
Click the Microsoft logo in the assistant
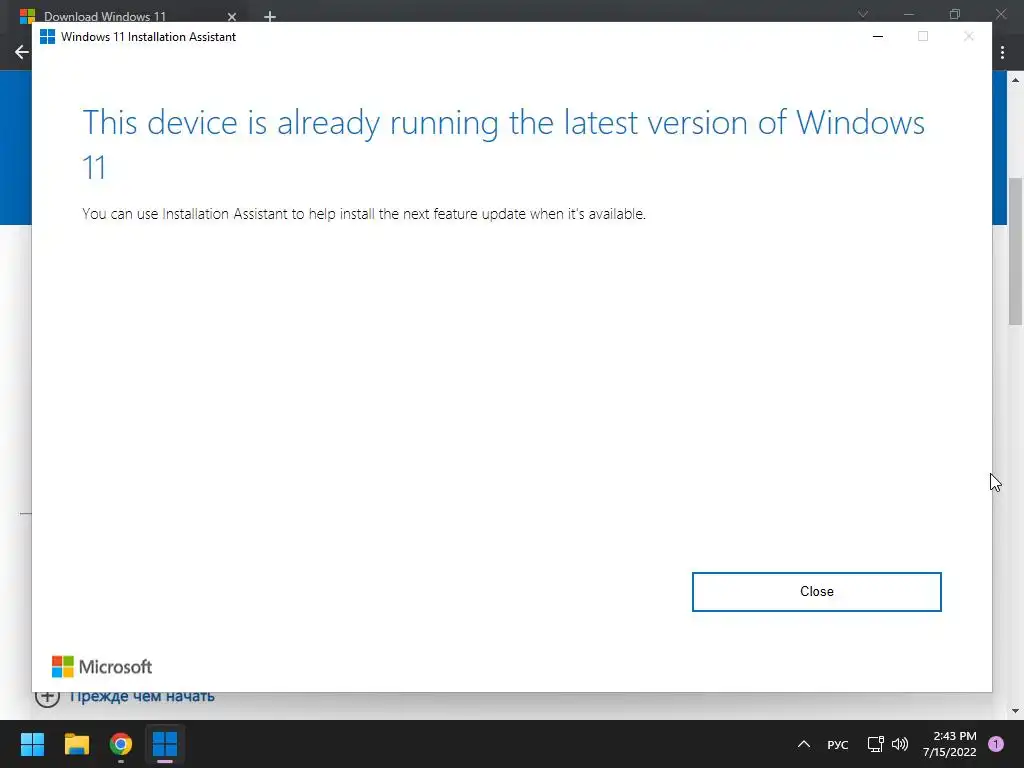tap(102, 667)
